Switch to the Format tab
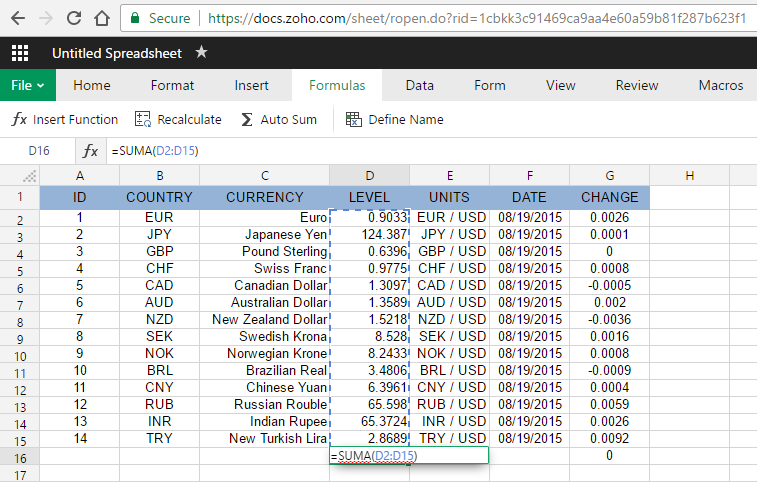The width and height of the screenshot is (757, 482). pos(172,85)
